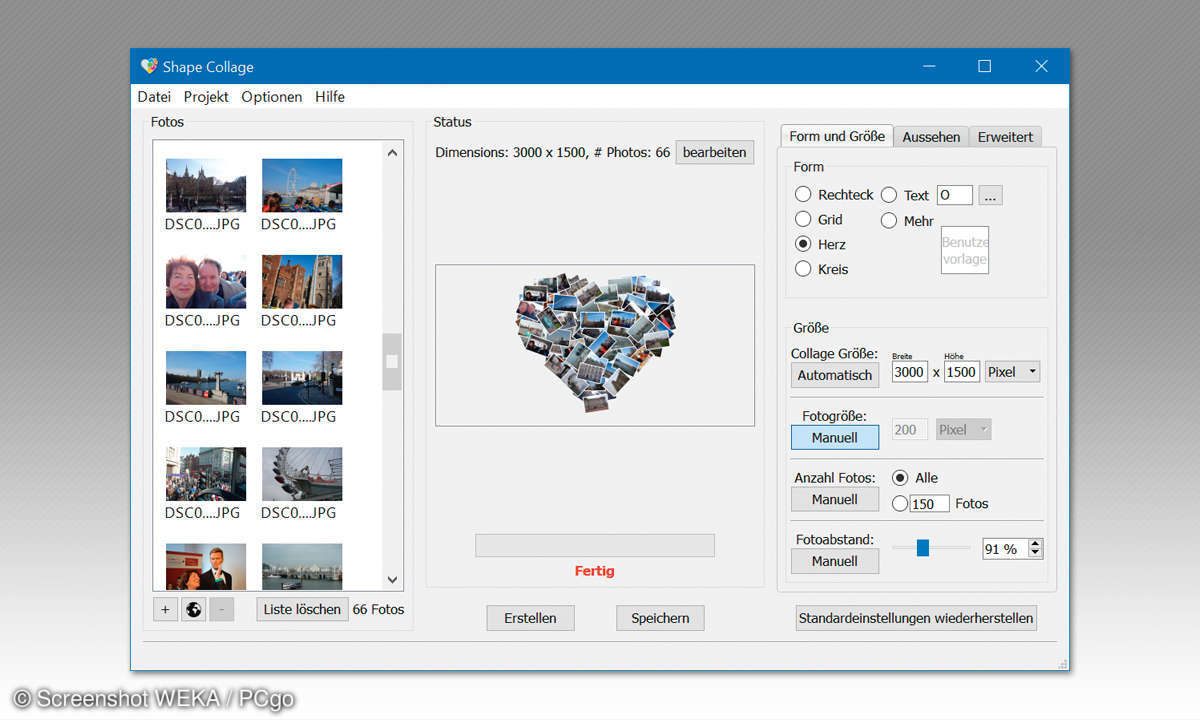Click the Manuell button under Fotogröße
Viewport: 1200px width, 720px height.
tap(835, 437)
